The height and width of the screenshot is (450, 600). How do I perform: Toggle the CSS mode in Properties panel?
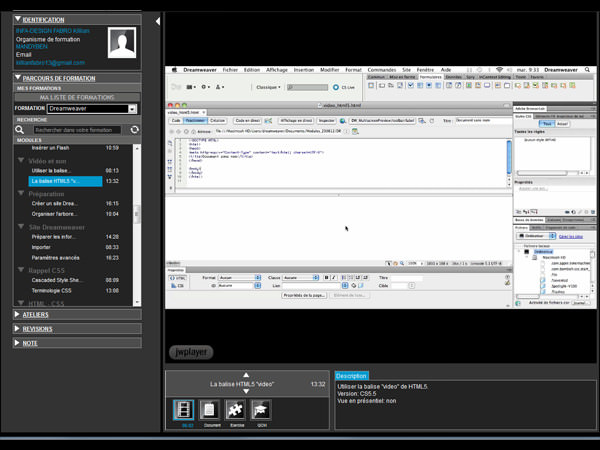pyautogui.click(x=178, y=286)
